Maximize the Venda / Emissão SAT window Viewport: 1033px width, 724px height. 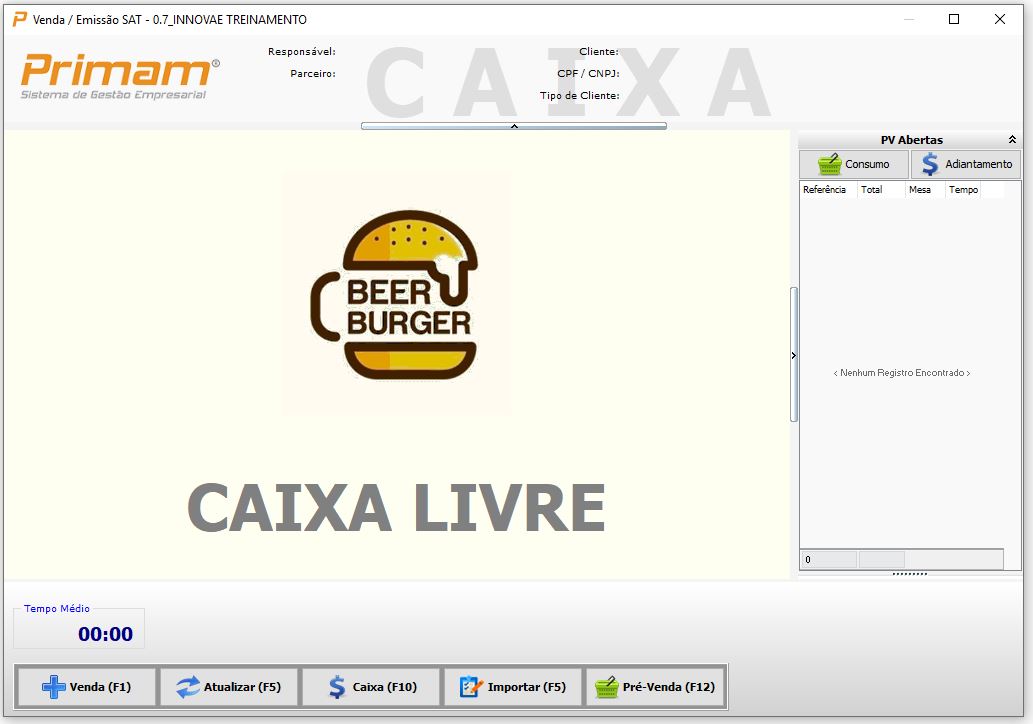coord(953,19)
